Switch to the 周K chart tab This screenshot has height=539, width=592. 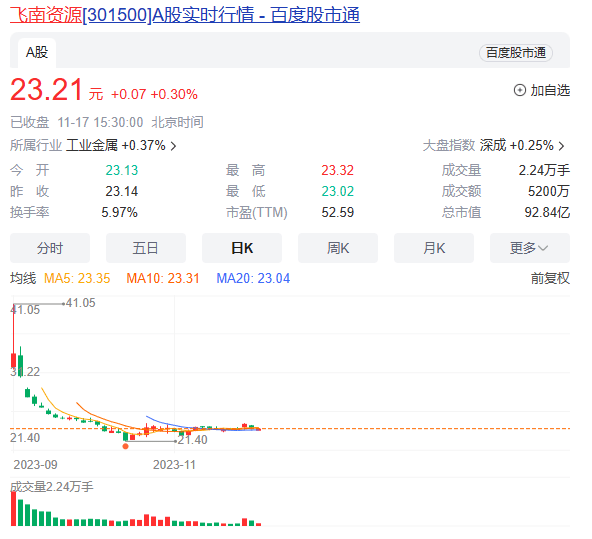(x=338, y=248)
